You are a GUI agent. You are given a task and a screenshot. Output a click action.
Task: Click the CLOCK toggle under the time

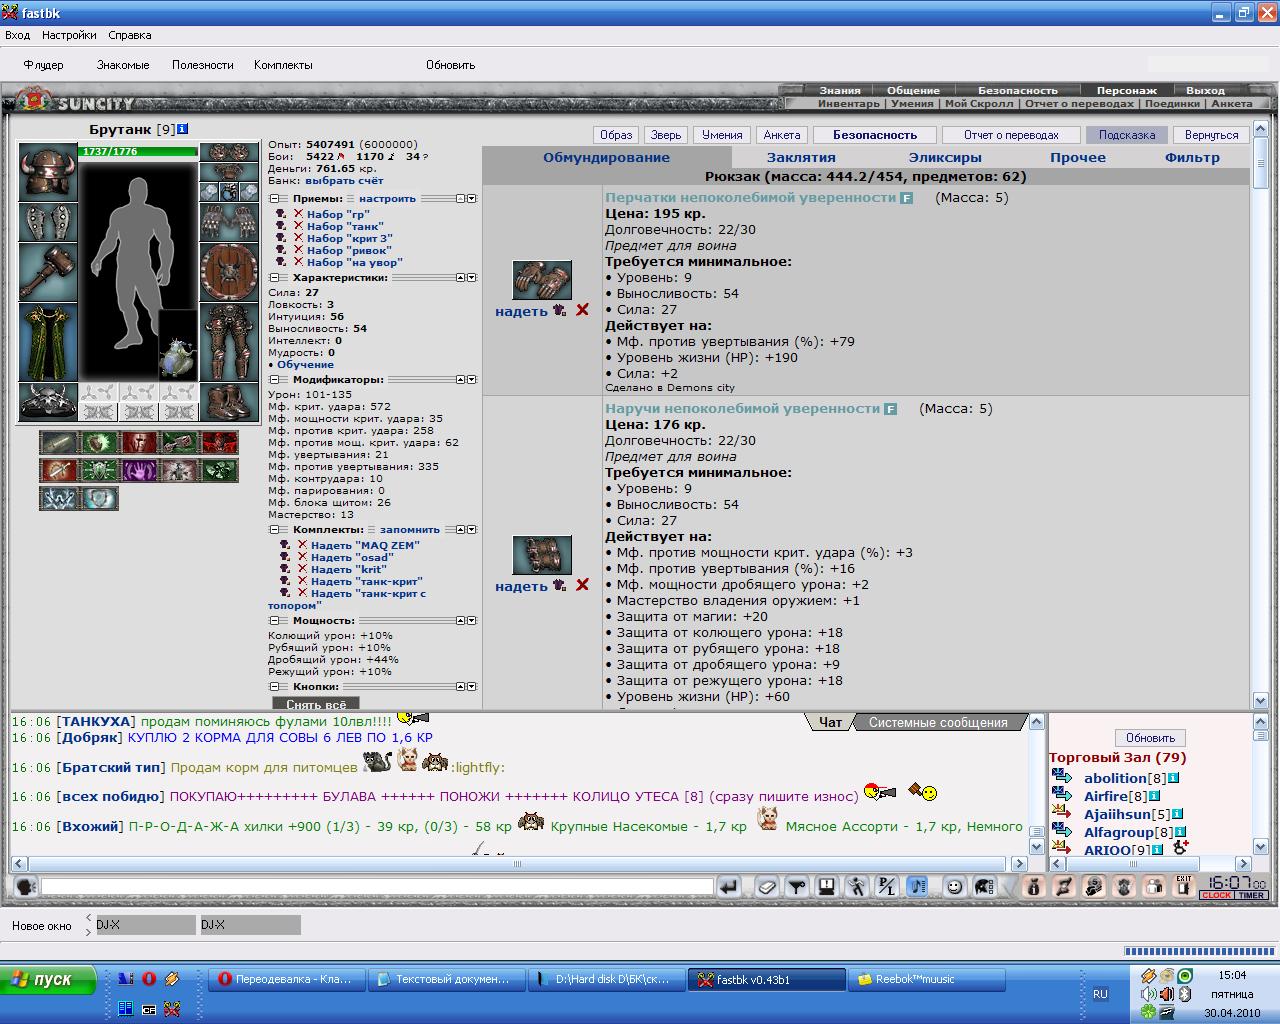coord(1216,895)
